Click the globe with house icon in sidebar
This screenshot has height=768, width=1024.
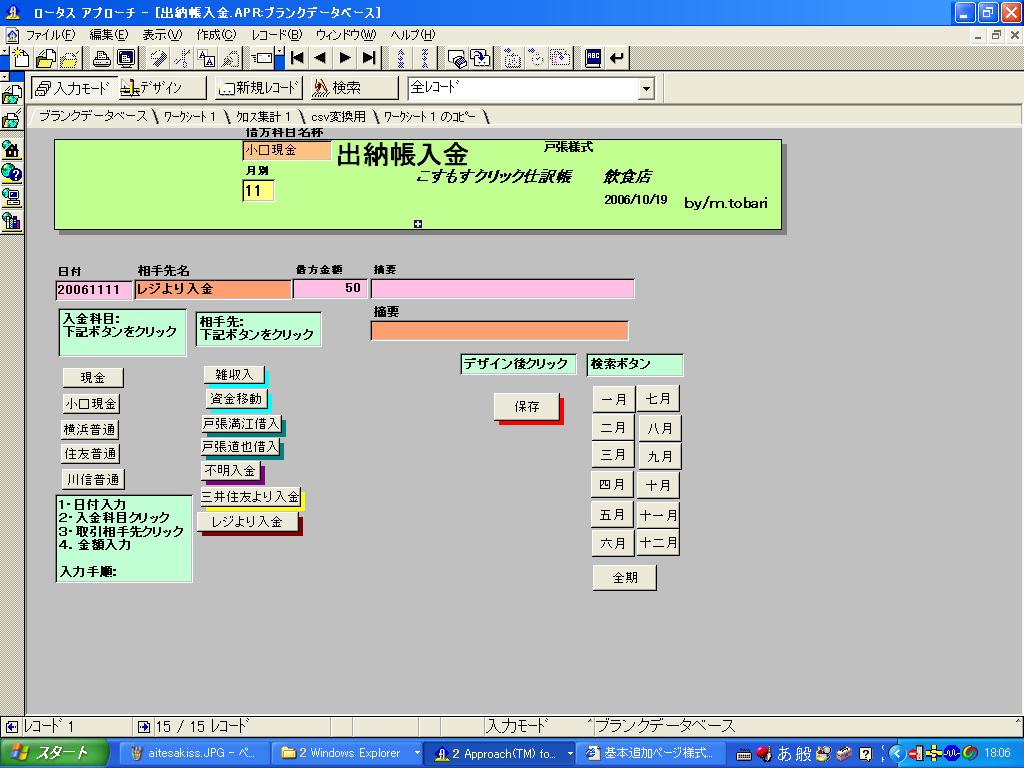click(x=11, y=150)
